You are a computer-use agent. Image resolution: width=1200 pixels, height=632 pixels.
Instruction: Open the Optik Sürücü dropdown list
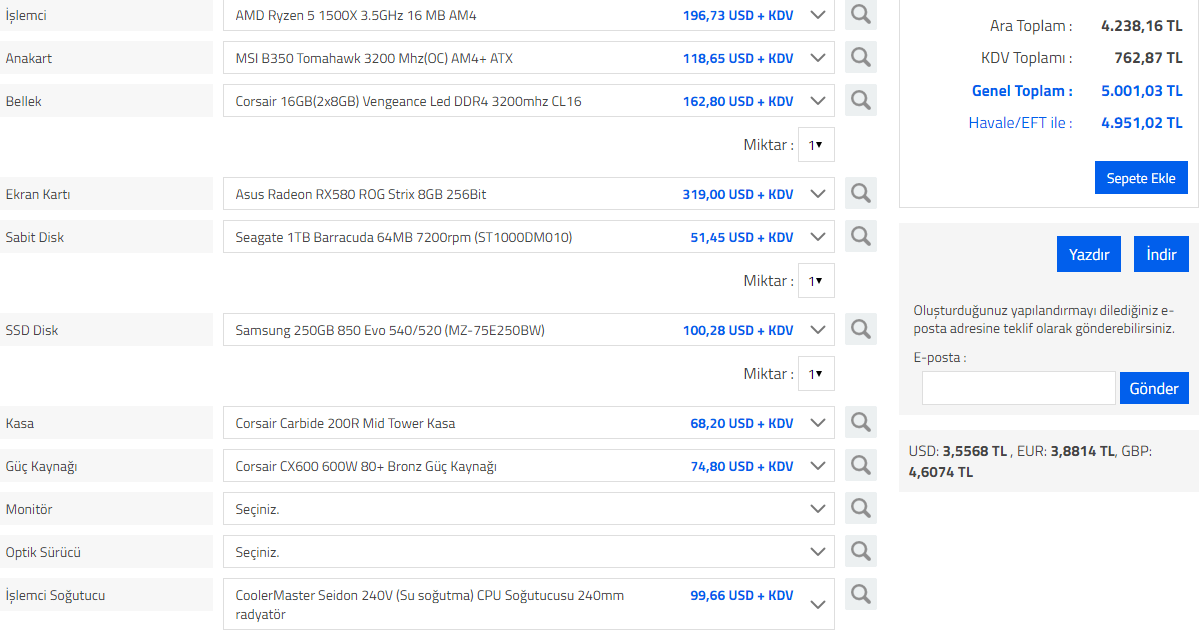(x=528, y=552)
